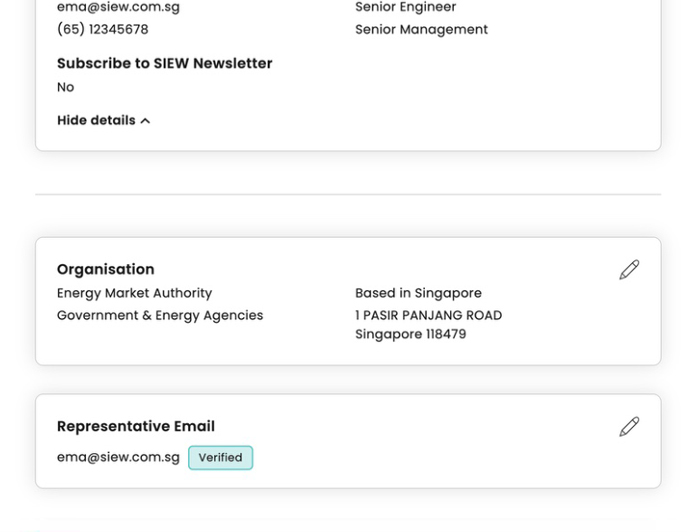Select the Subscribe to SIEW Newsletter heading
Screen dimensions: 687x532
[165, 63]
